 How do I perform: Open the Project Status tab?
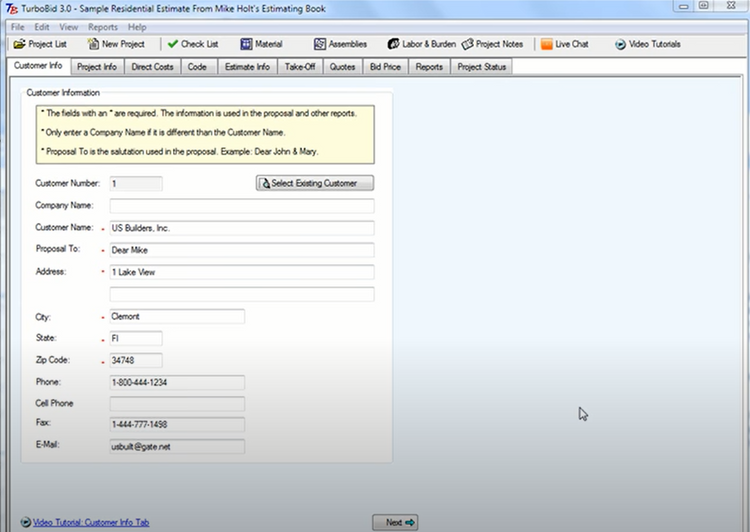click(x=482, y=67)
